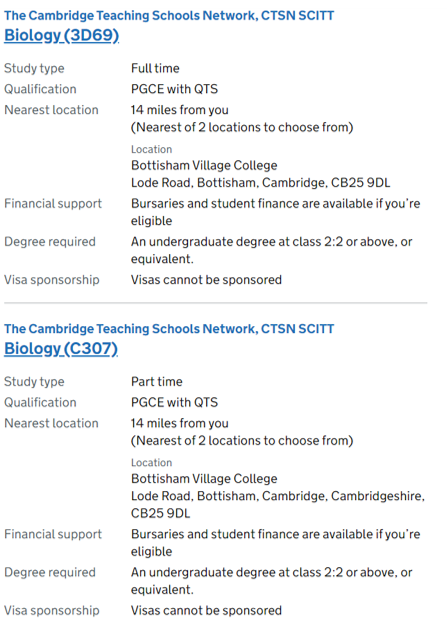Click 'PGCE with QTS' in the C307 listing
447x627 pixels.
[174, 403]
